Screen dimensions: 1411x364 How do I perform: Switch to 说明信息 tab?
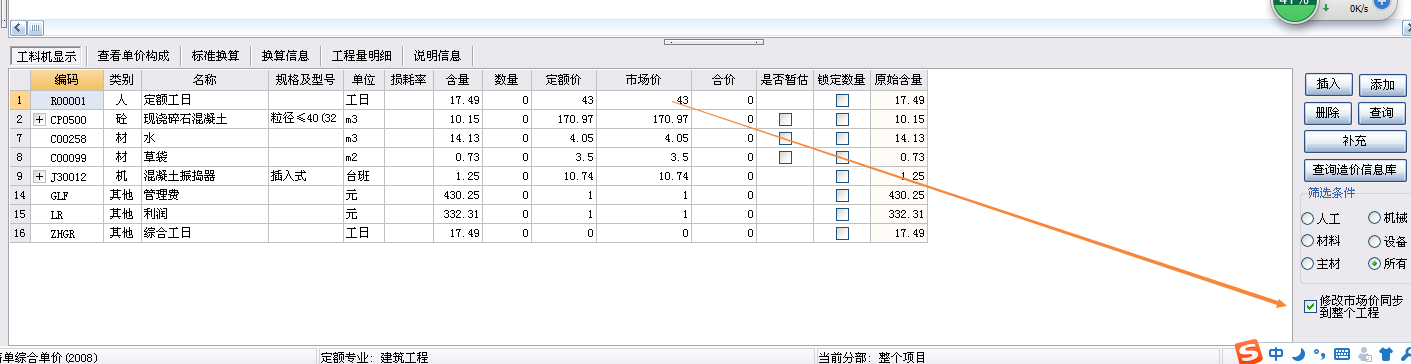point(437,56)
